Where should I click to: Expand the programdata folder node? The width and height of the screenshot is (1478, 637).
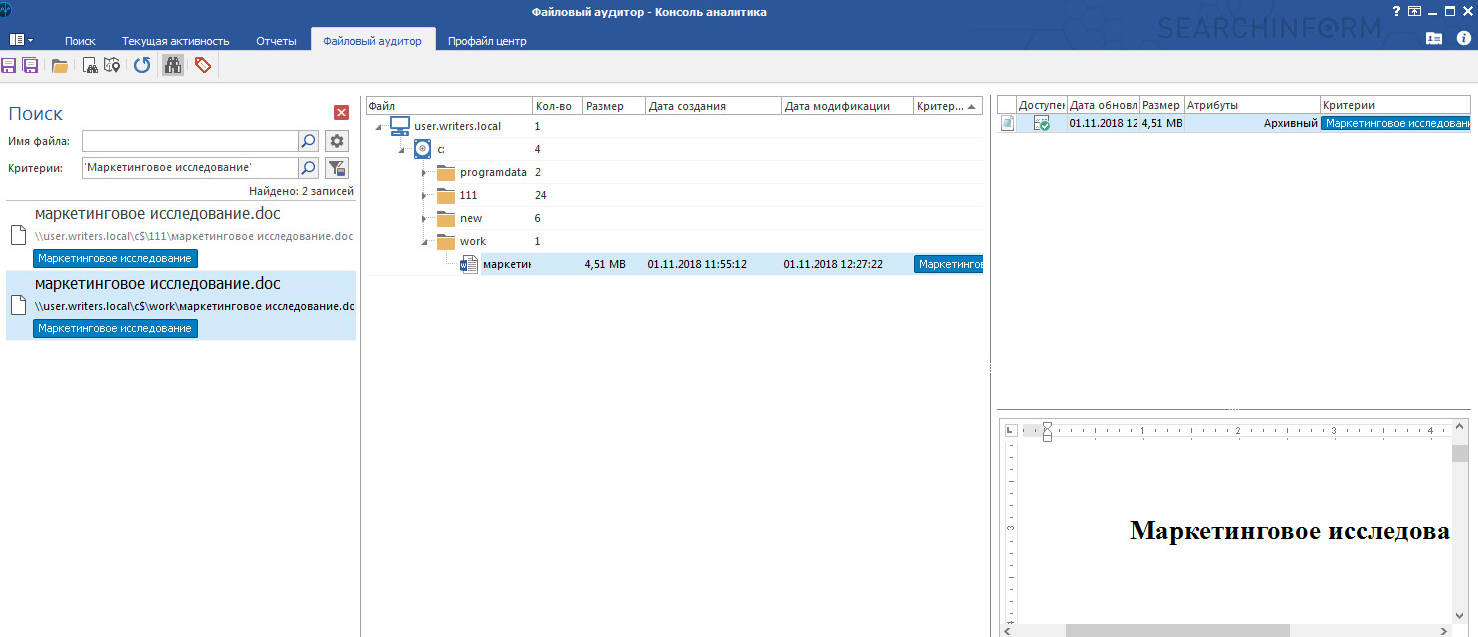424,172
